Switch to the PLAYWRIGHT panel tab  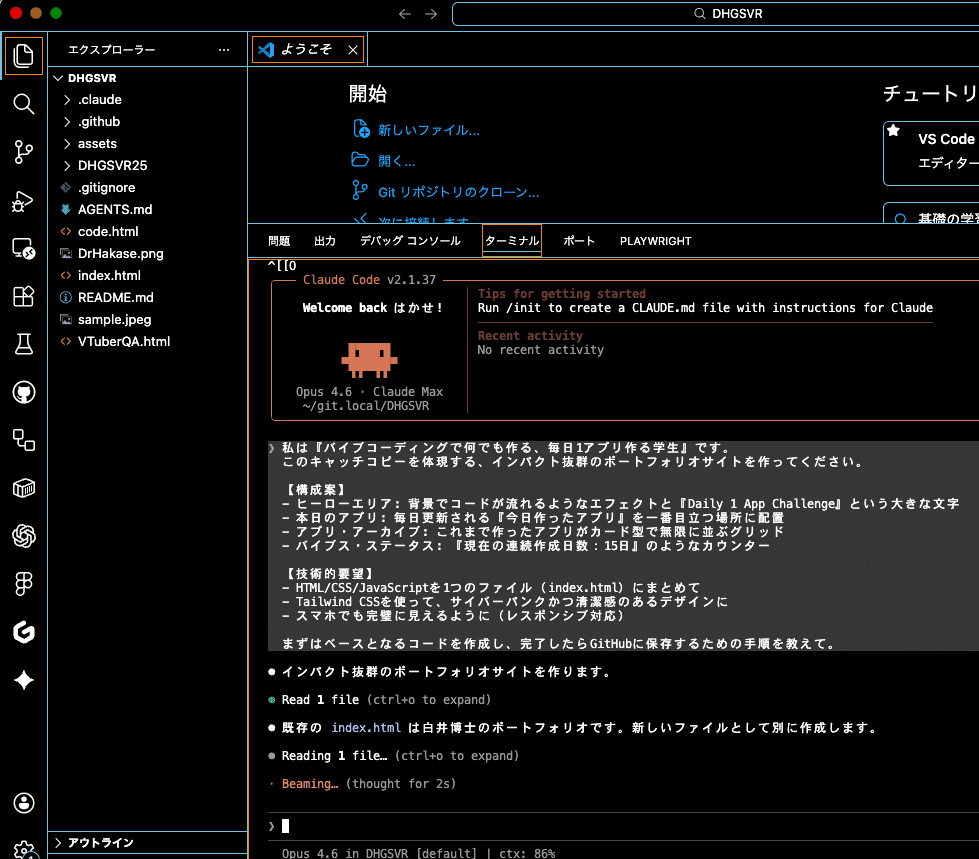[656, 241]
